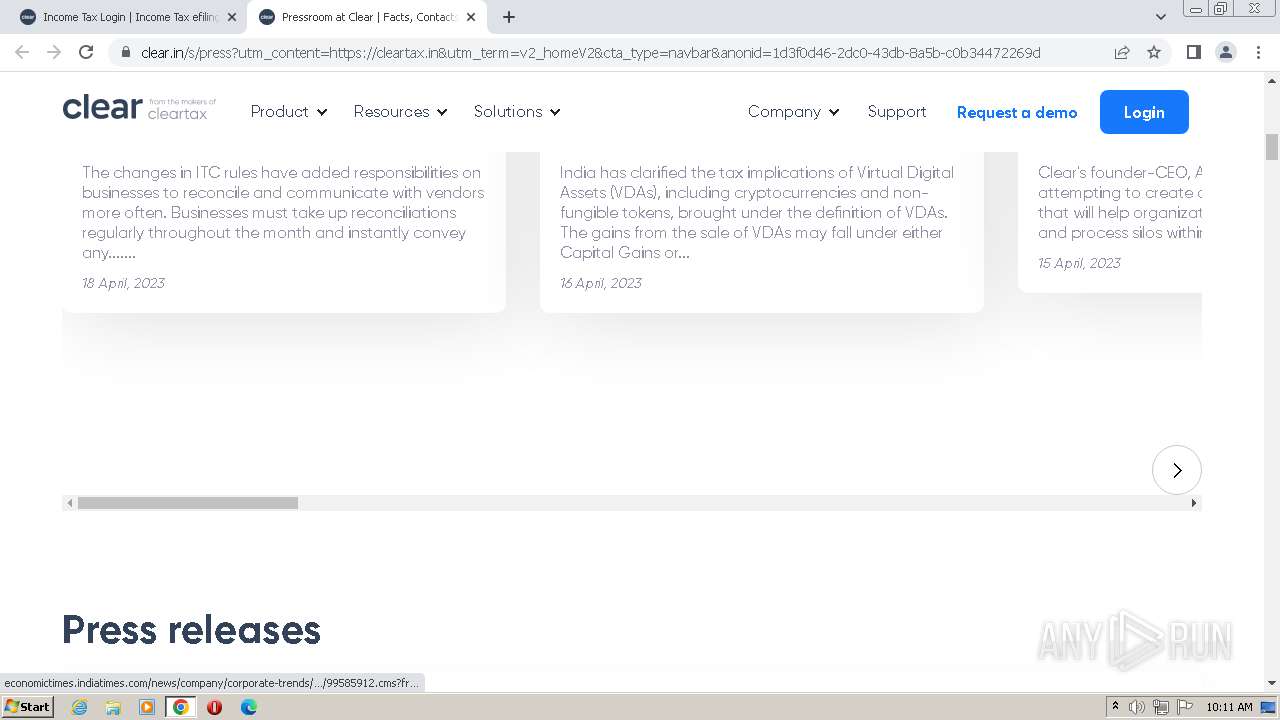Expand the Solutions menu
Viewport: 1280px width, 720px height.
517,112
